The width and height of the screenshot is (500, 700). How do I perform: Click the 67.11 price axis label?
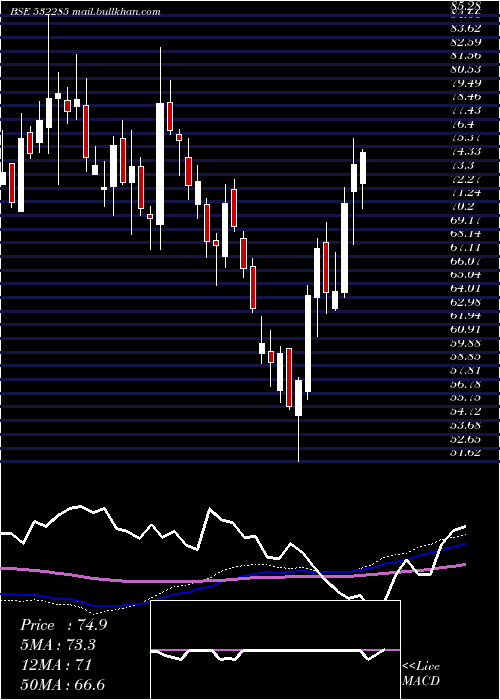click(x=466, y=247)
